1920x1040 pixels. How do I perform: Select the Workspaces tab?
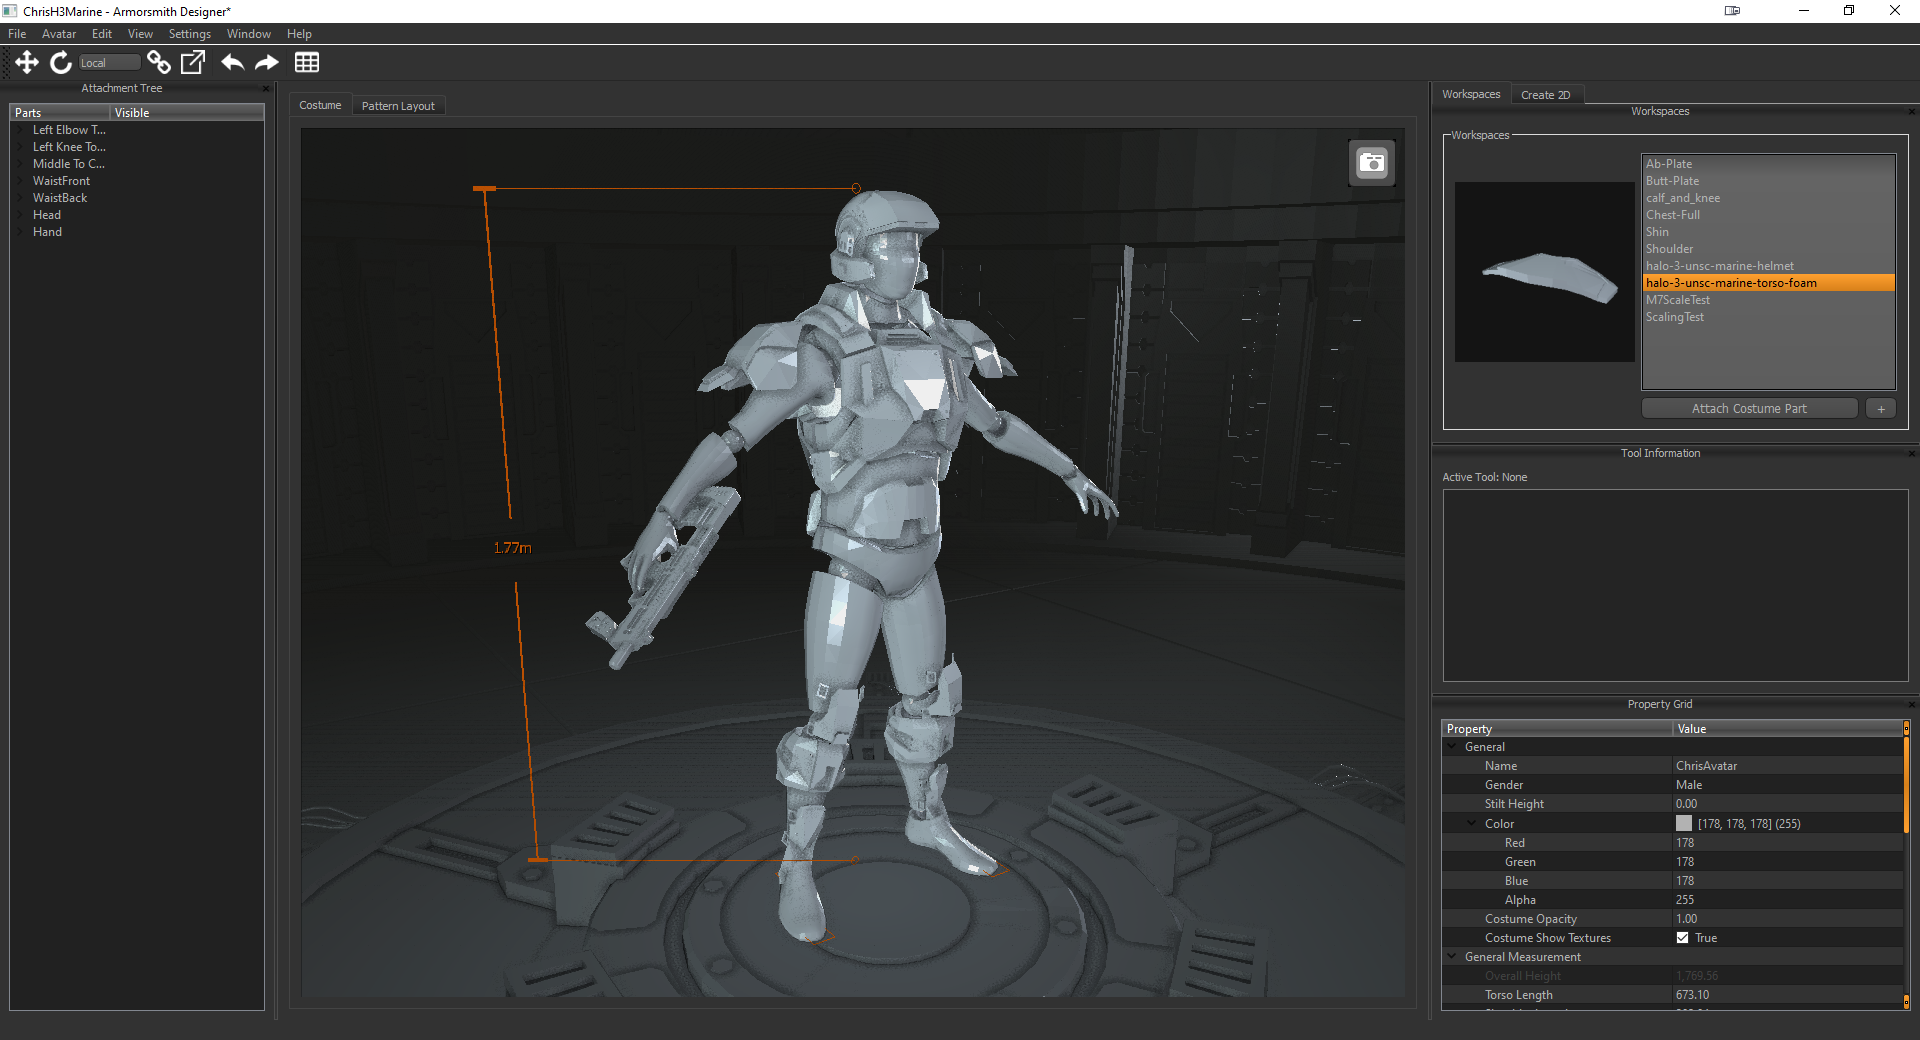click(1471, 94)
